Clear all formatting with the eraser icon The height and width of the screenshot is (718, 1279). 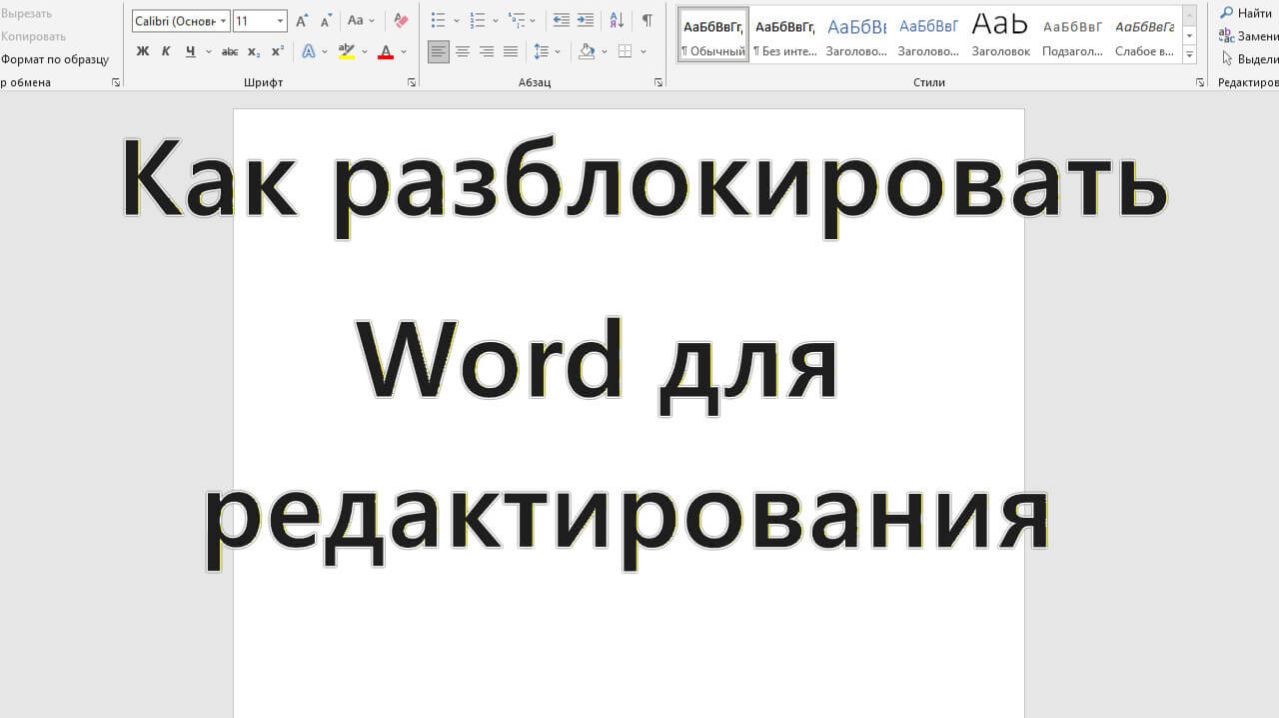coord(401,20)
